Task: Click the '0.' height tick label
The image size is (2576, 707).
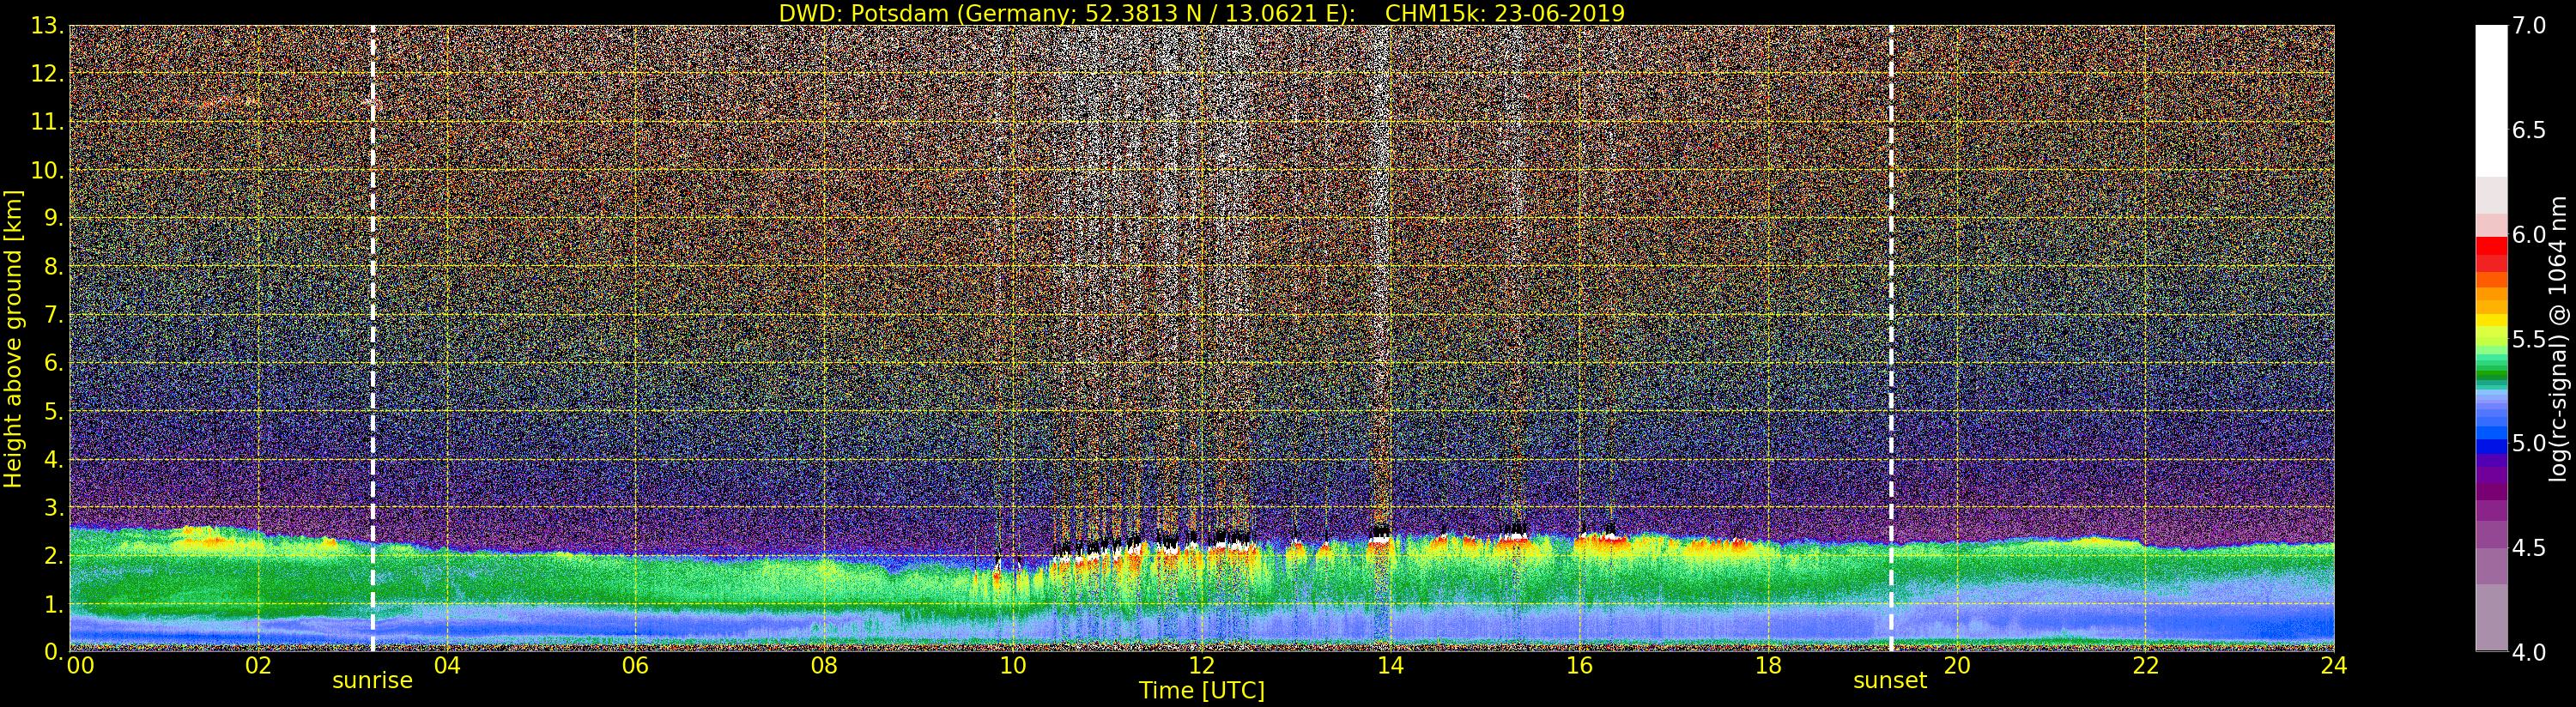Action: 54,652
